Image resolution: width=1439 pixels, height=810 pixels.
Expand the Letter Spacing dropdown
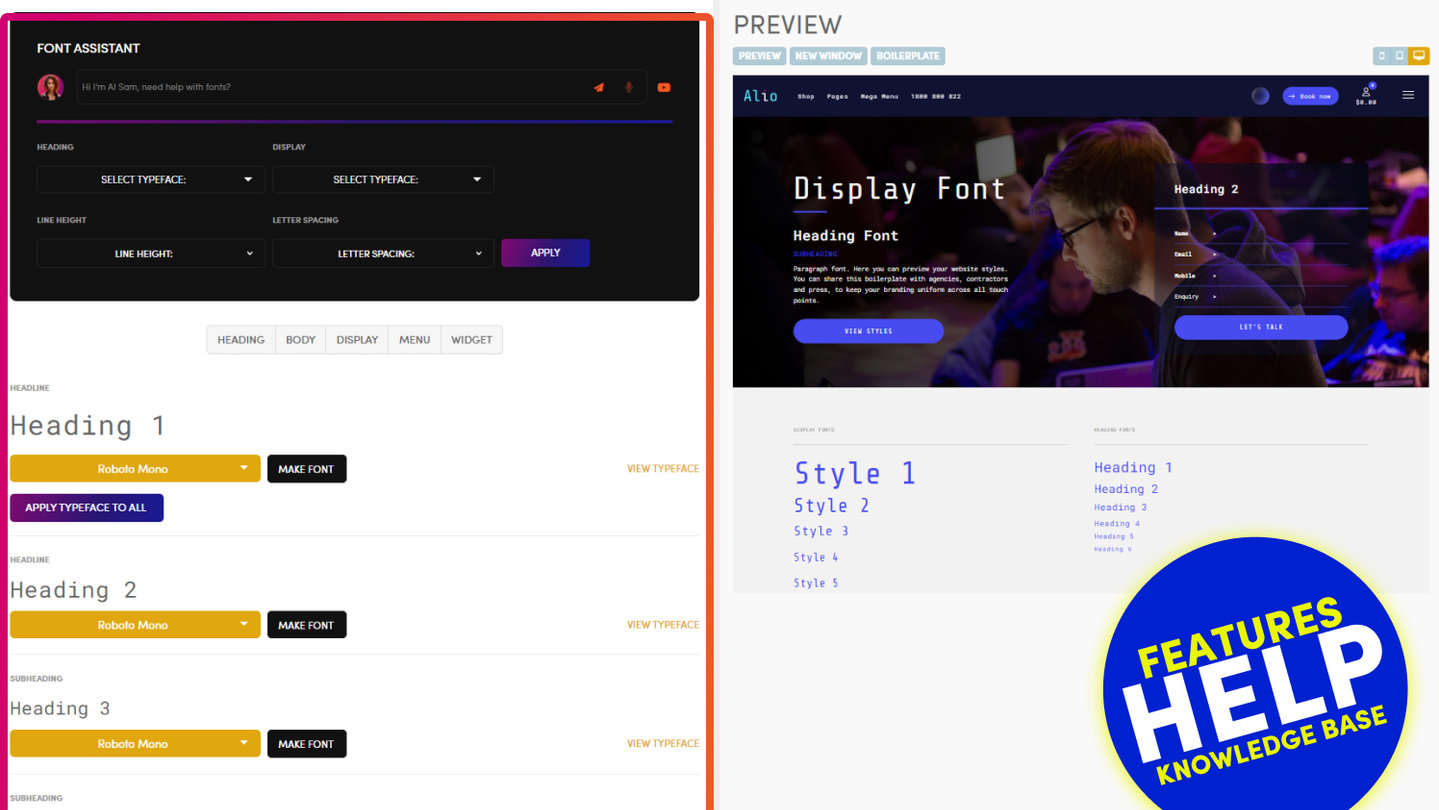[383, 254]
